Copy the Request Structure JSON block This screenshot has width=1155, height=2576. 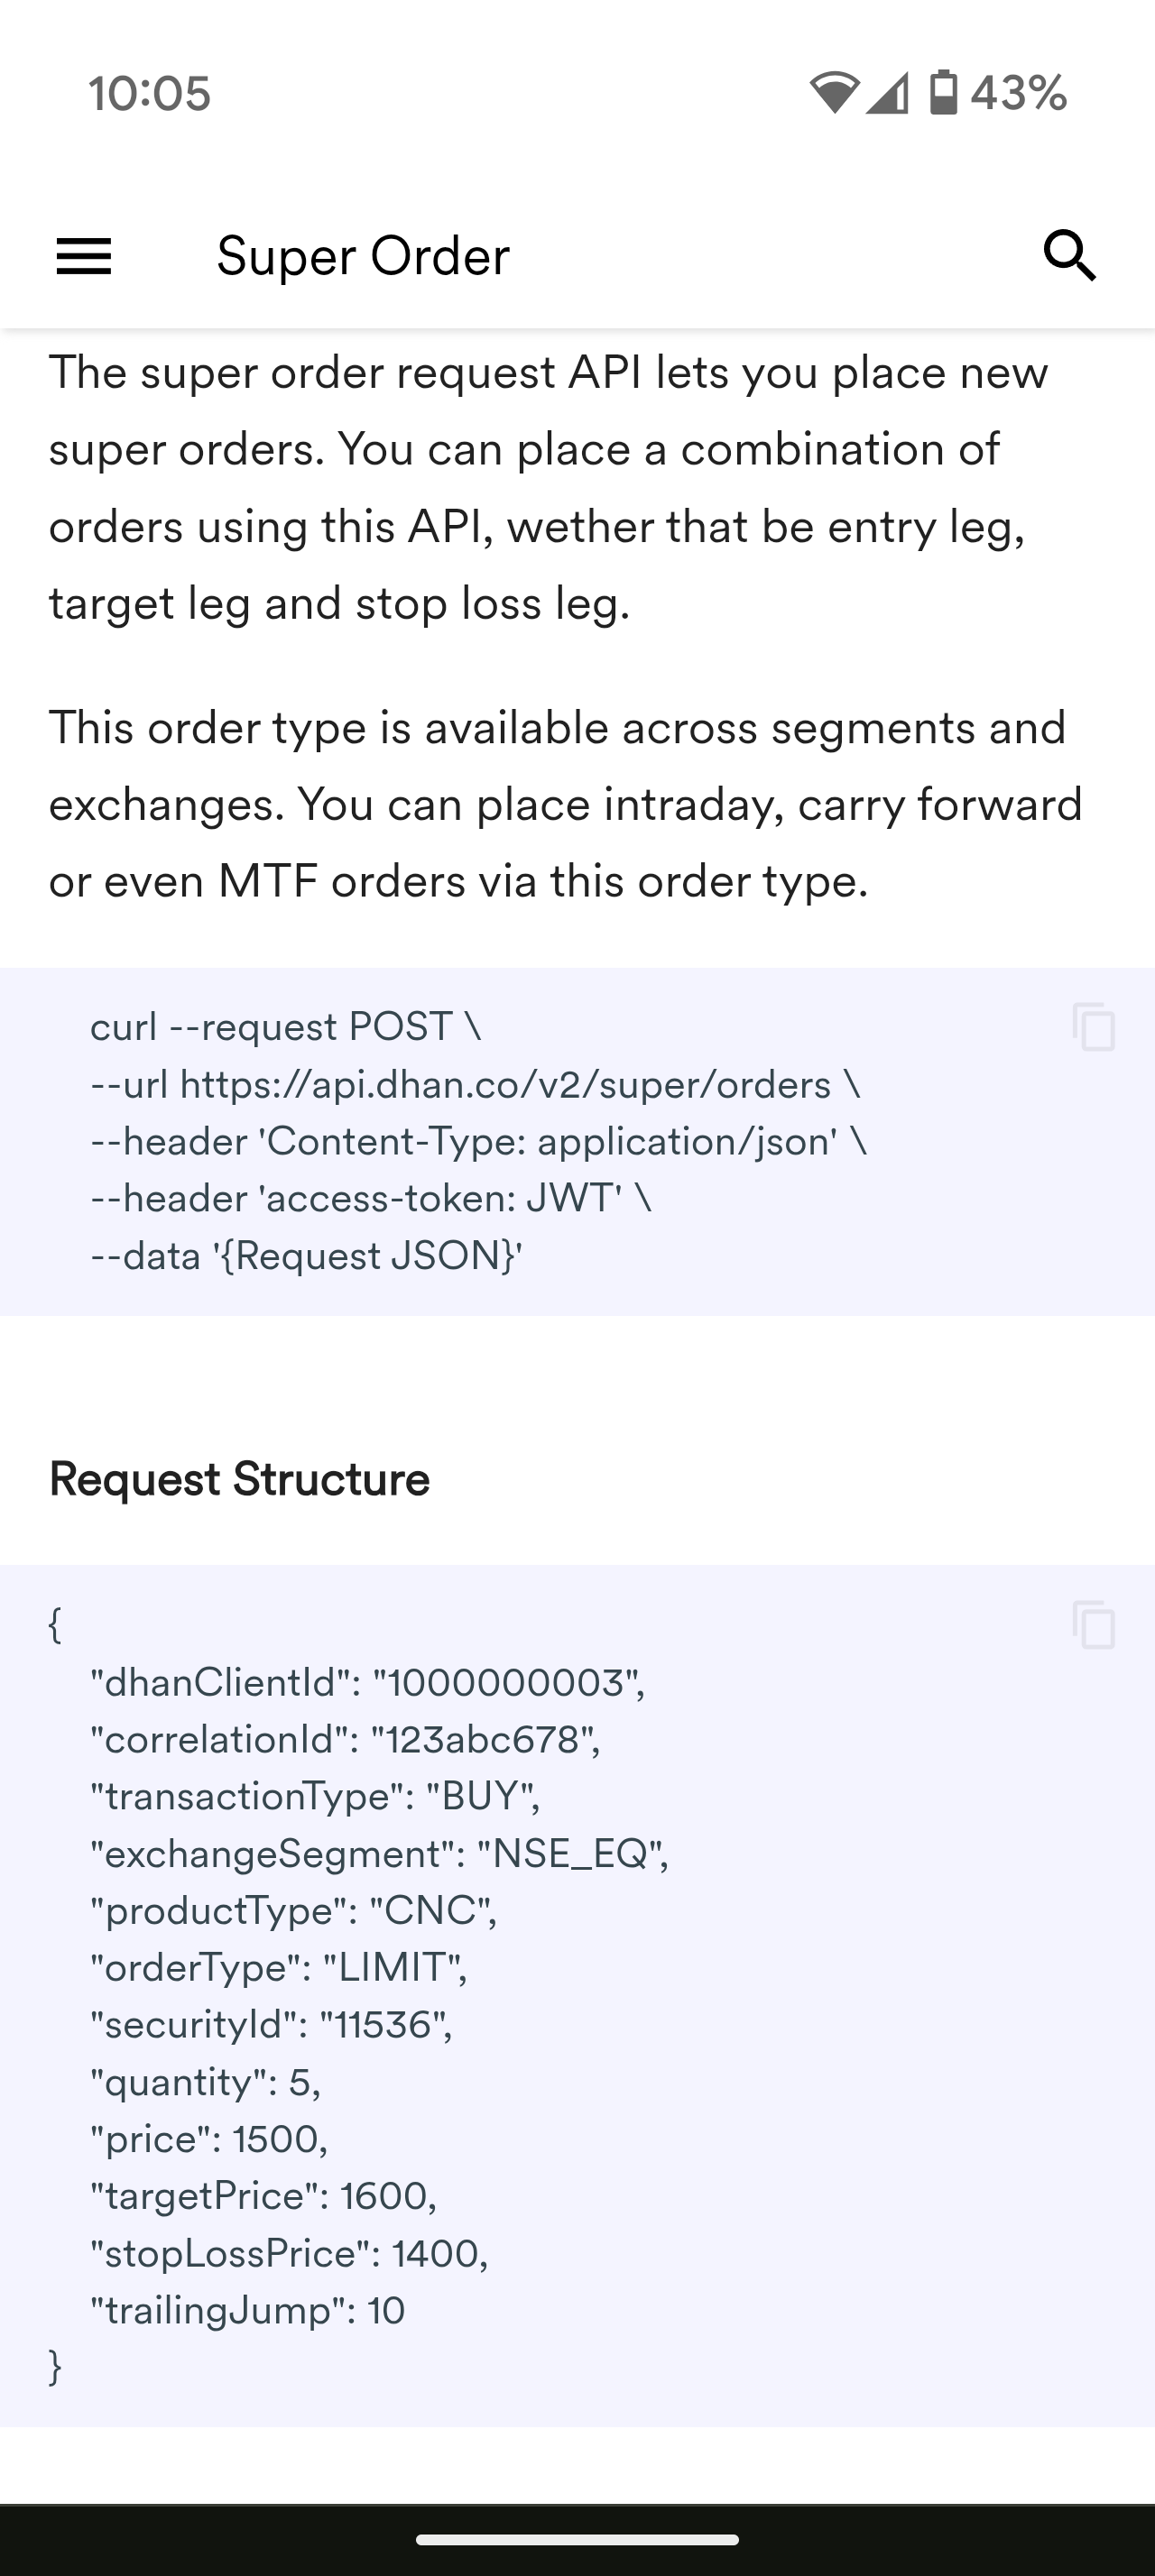(x=1093, y=1625)
